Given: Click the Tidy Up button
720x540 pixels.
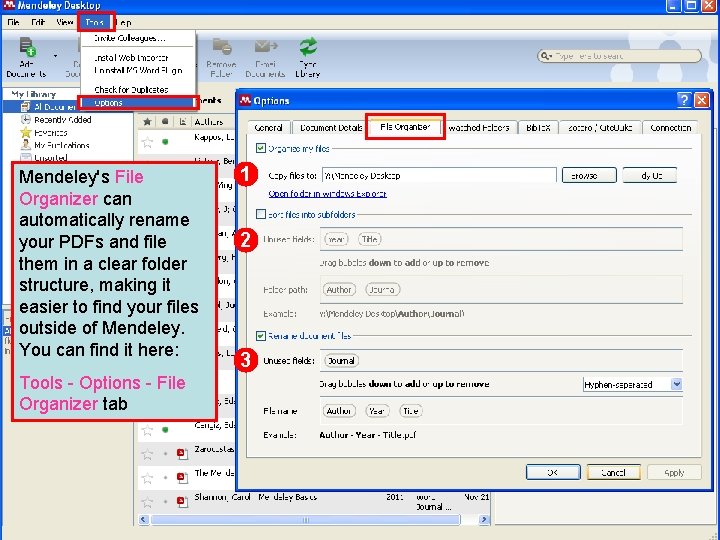Looking at the screenshot, I should 650,175.
